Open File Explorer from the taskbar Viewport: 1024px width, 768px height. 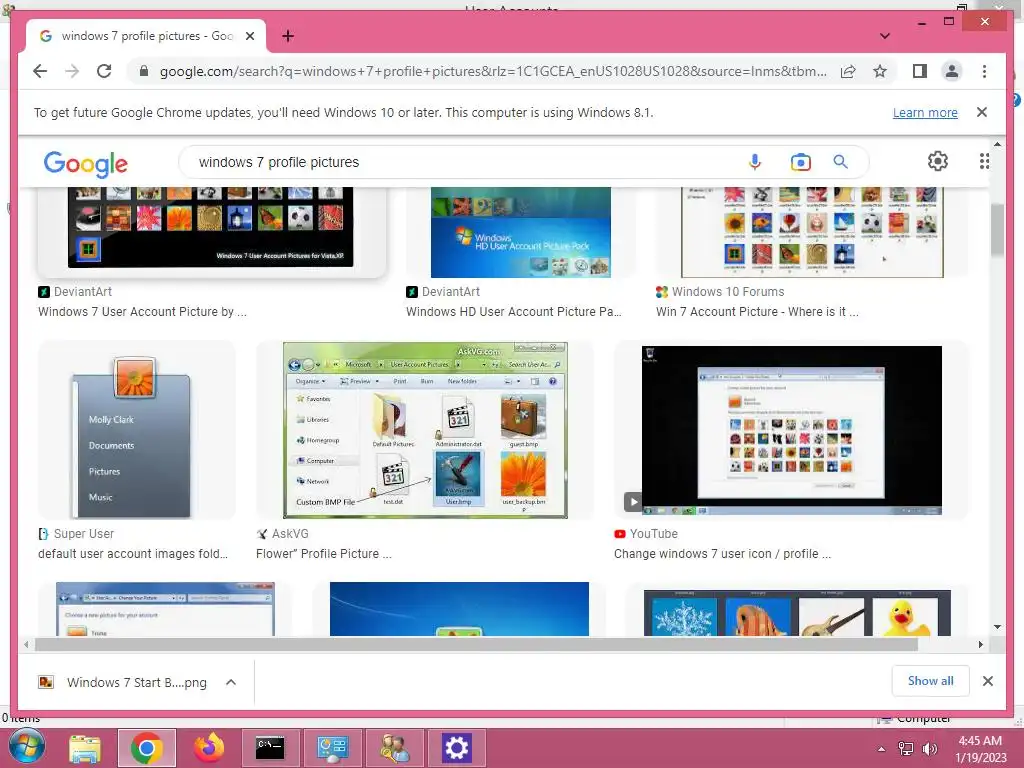click(85, 748)
